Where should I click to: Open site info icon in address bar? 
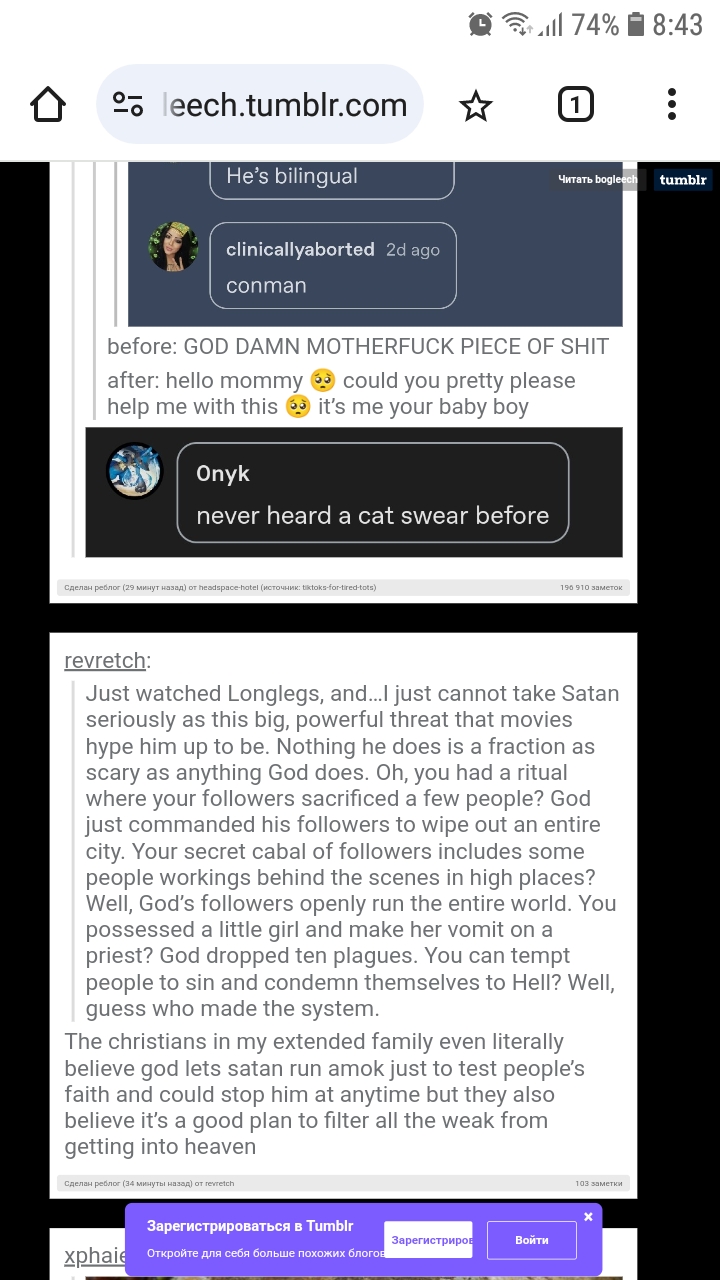pyautogui.click(x=128, y=105)
